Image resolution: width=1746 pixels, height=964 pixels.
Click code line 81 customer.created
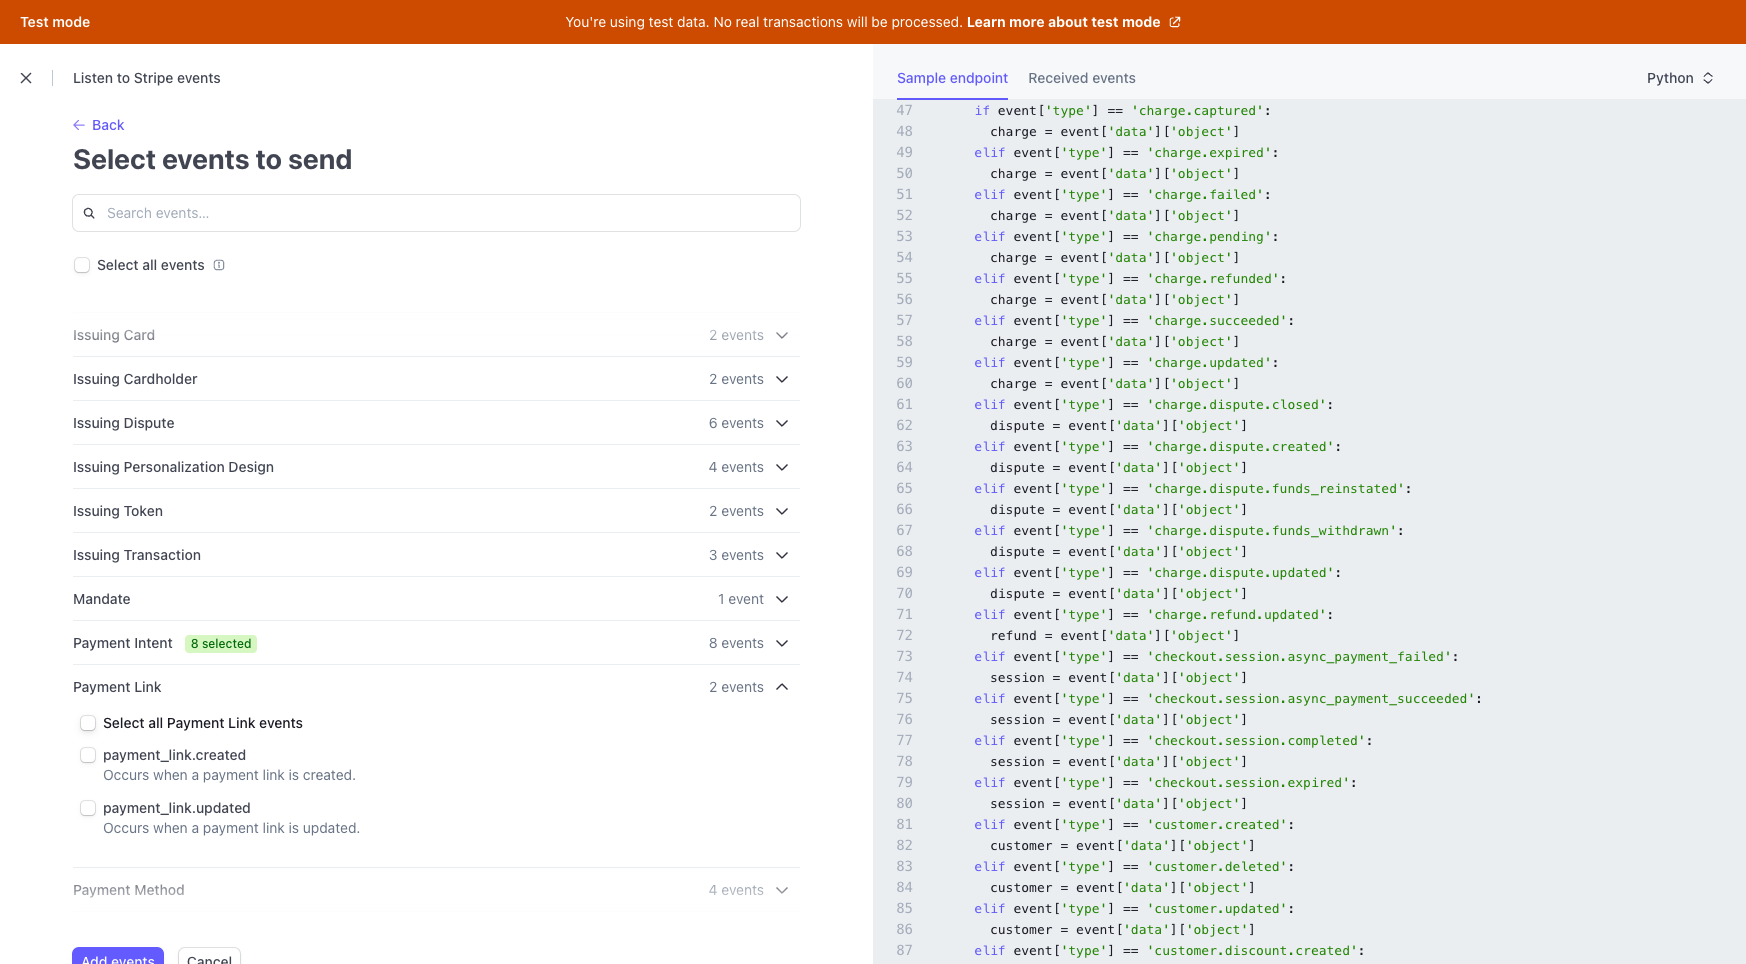point(1134,825)
